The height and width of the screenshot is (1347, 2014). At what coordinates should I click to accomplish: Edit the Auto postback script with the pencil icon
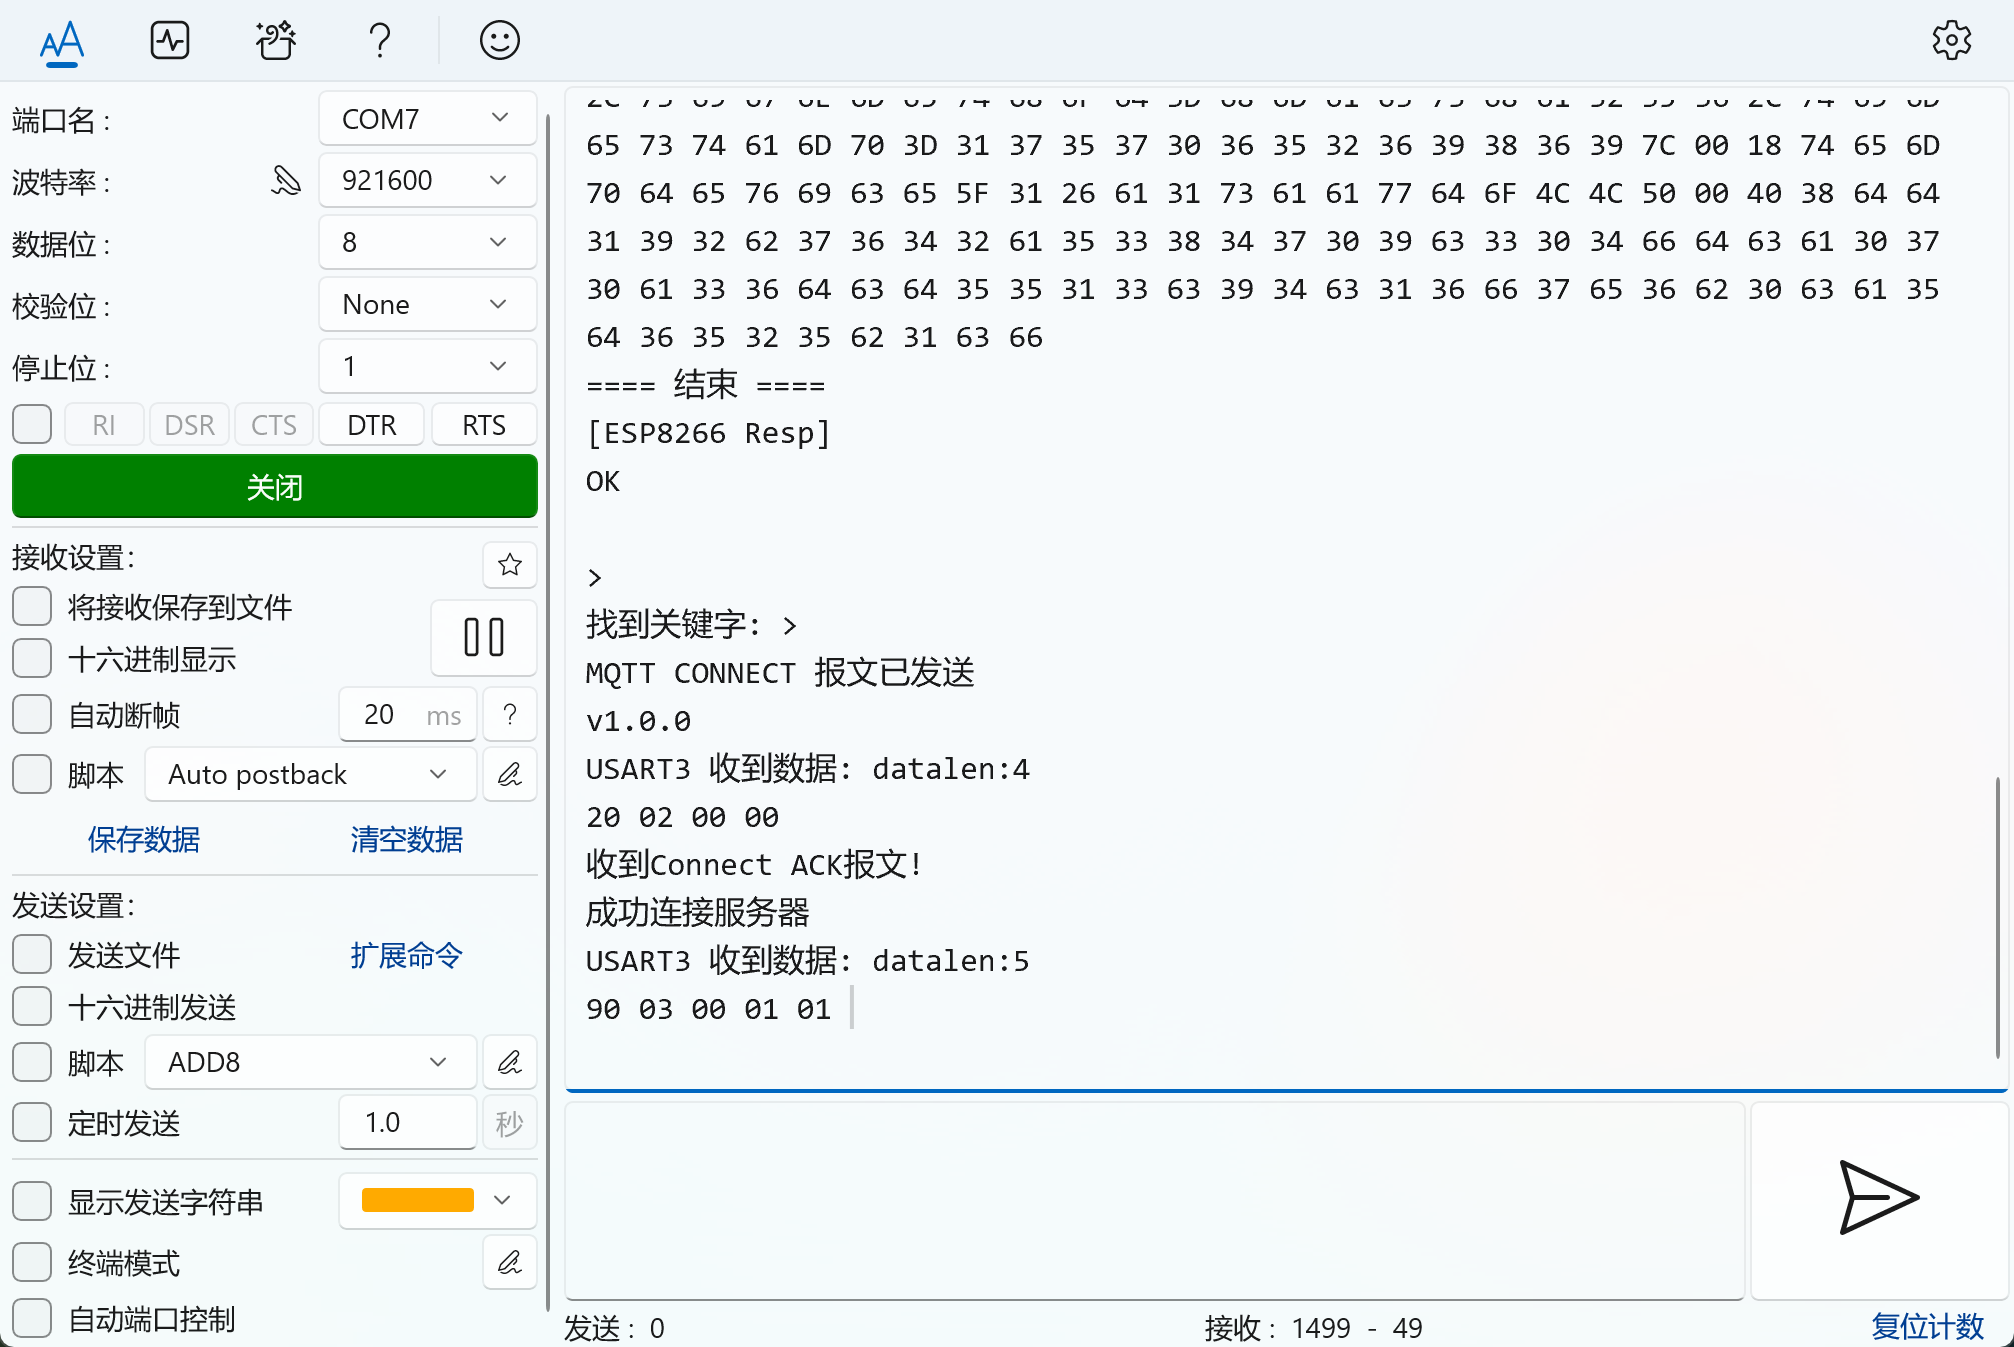tap(510, 774)
